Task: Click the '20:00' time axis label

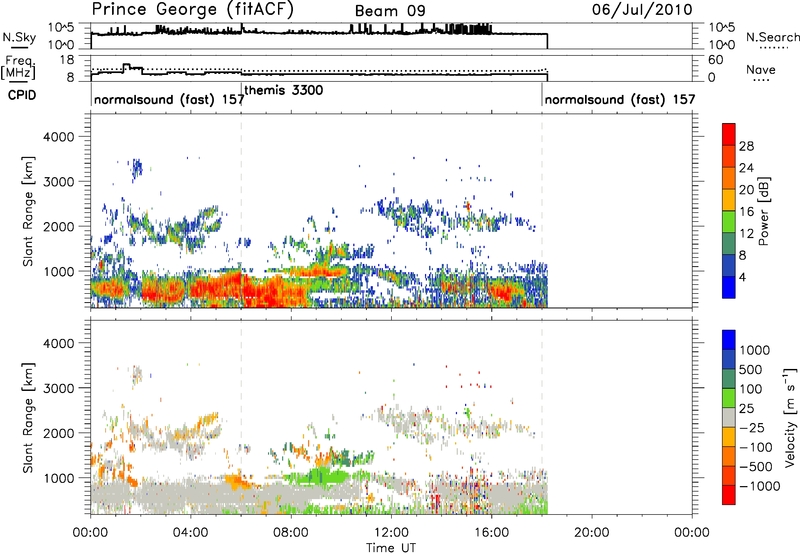Action: [591, 533]
